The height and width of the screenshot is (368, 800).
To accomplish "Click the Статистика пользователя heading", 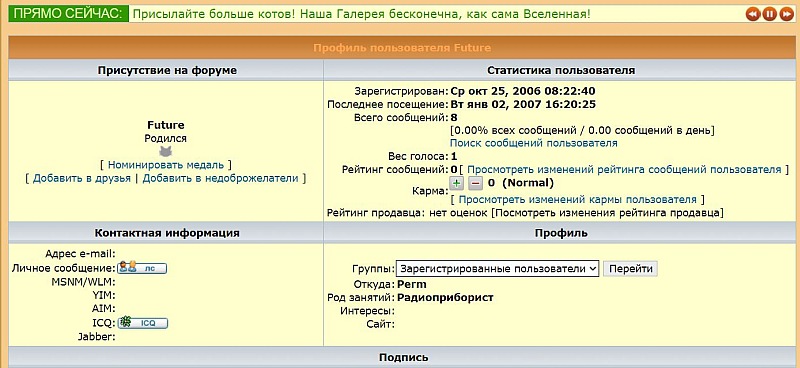I will (x=561, y=70).
